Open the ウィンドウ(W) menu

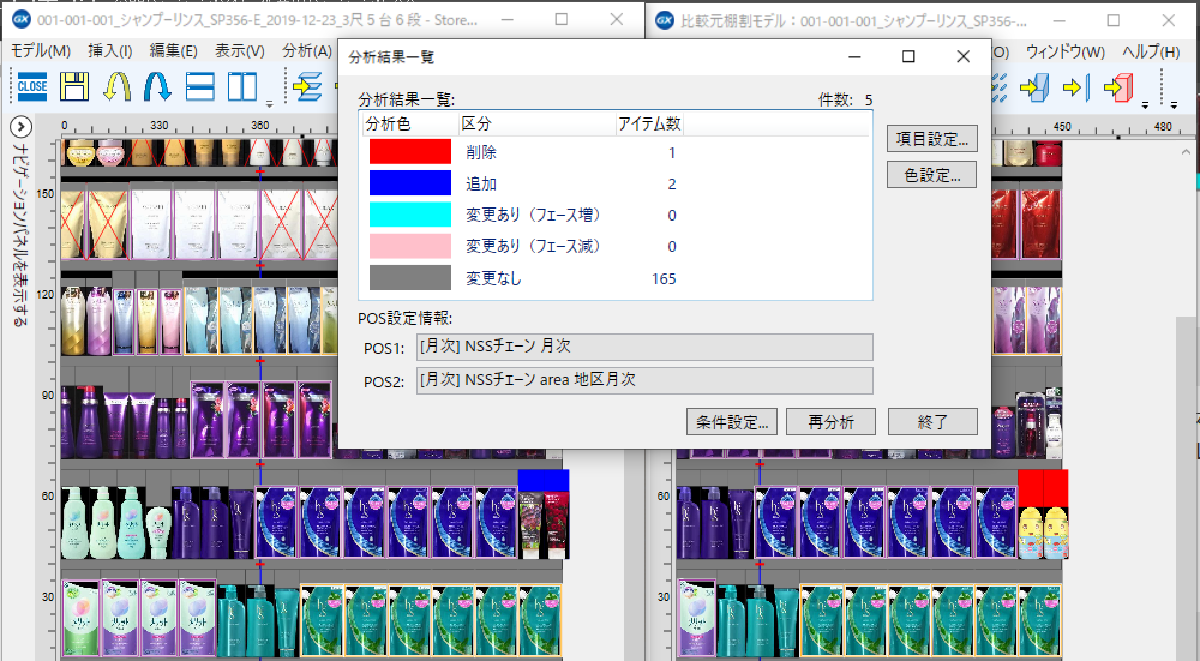pyautogui.click(x=1065, y=51)
